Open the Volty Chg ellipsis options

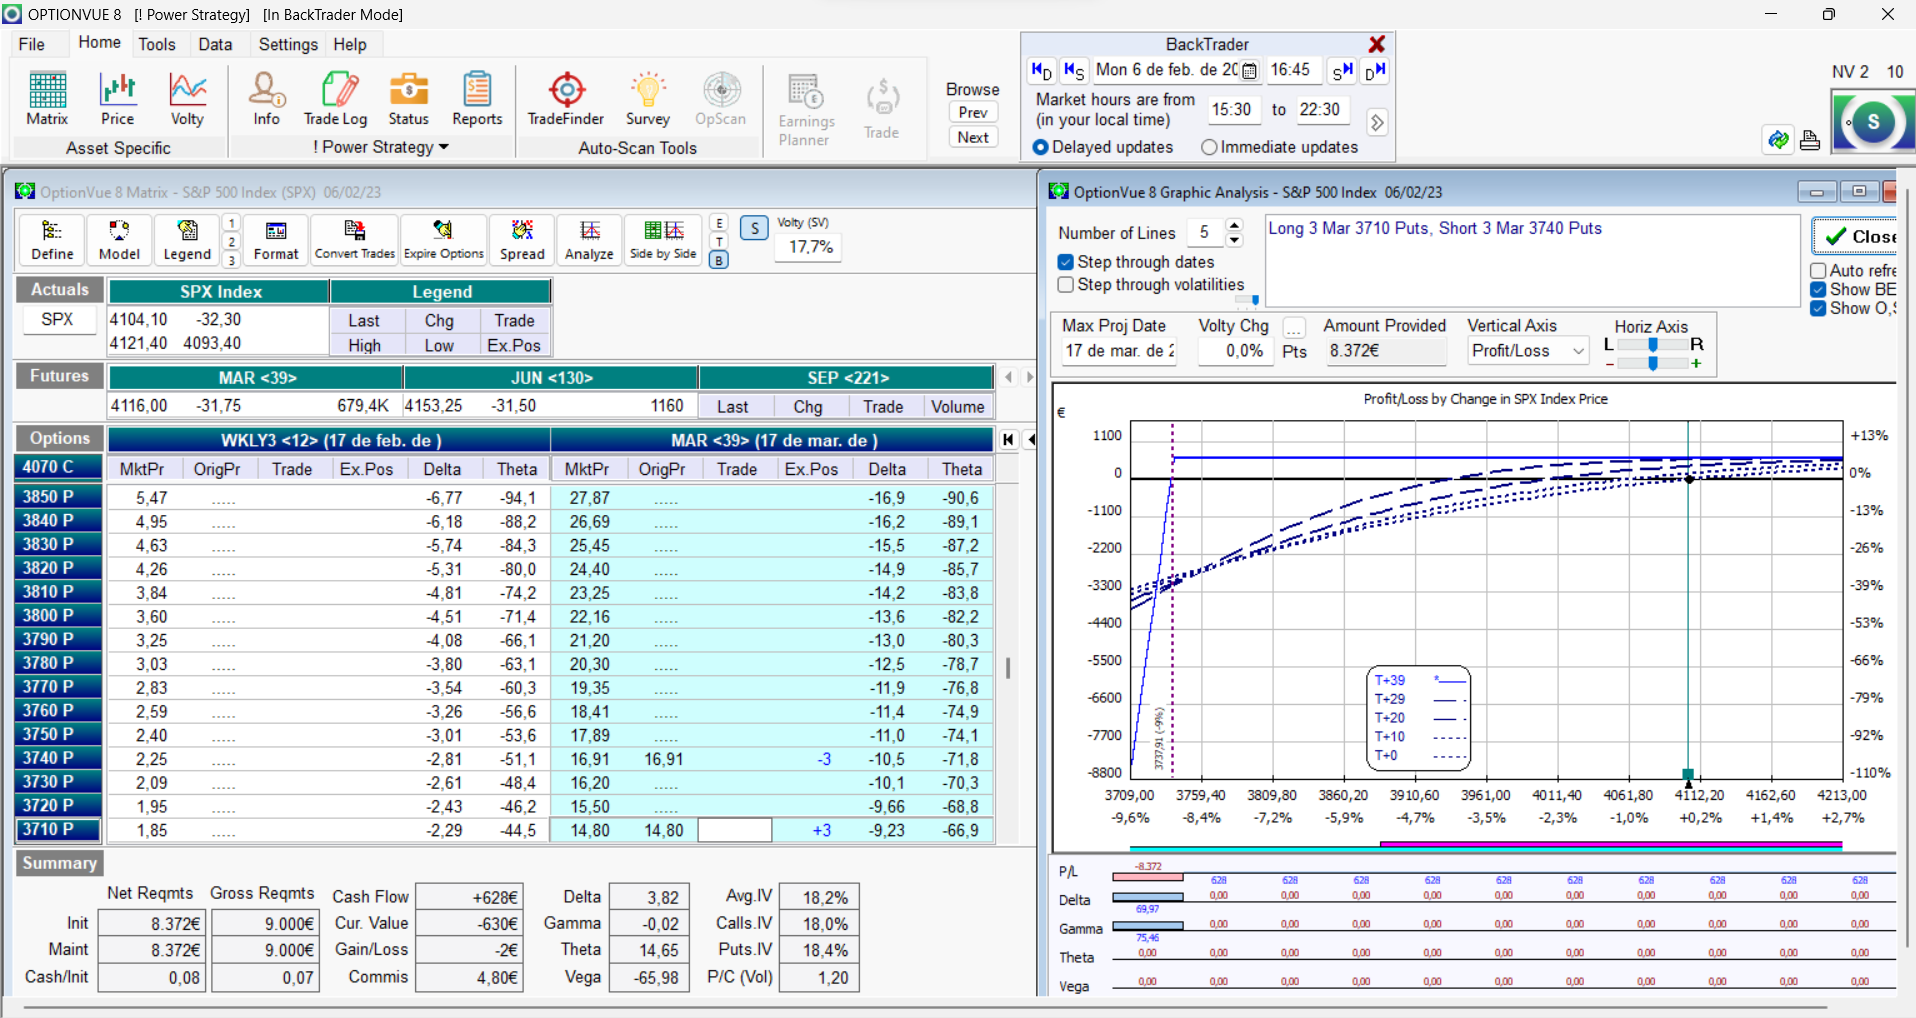[1294, 328]
